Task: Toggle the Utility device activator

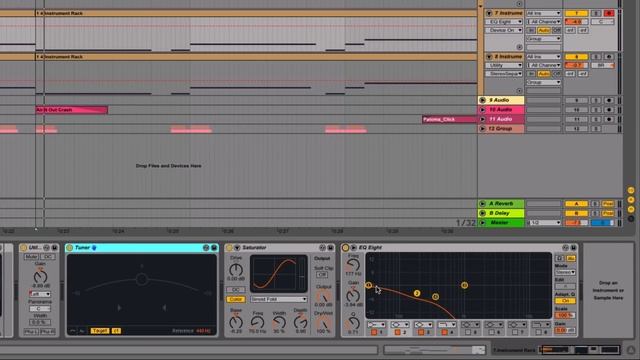Action: tap(23, 248)
